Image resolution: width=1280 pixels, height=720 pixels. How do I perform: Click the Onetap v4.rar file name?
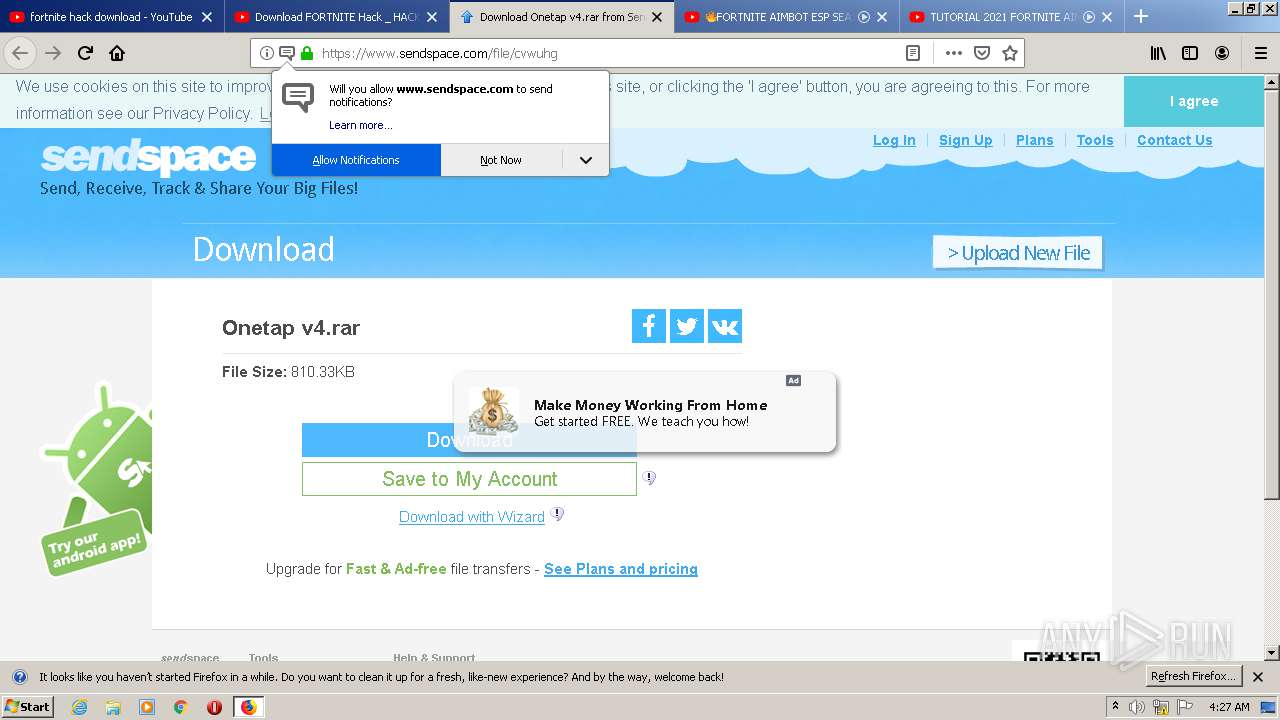click(x=291, y=327)
